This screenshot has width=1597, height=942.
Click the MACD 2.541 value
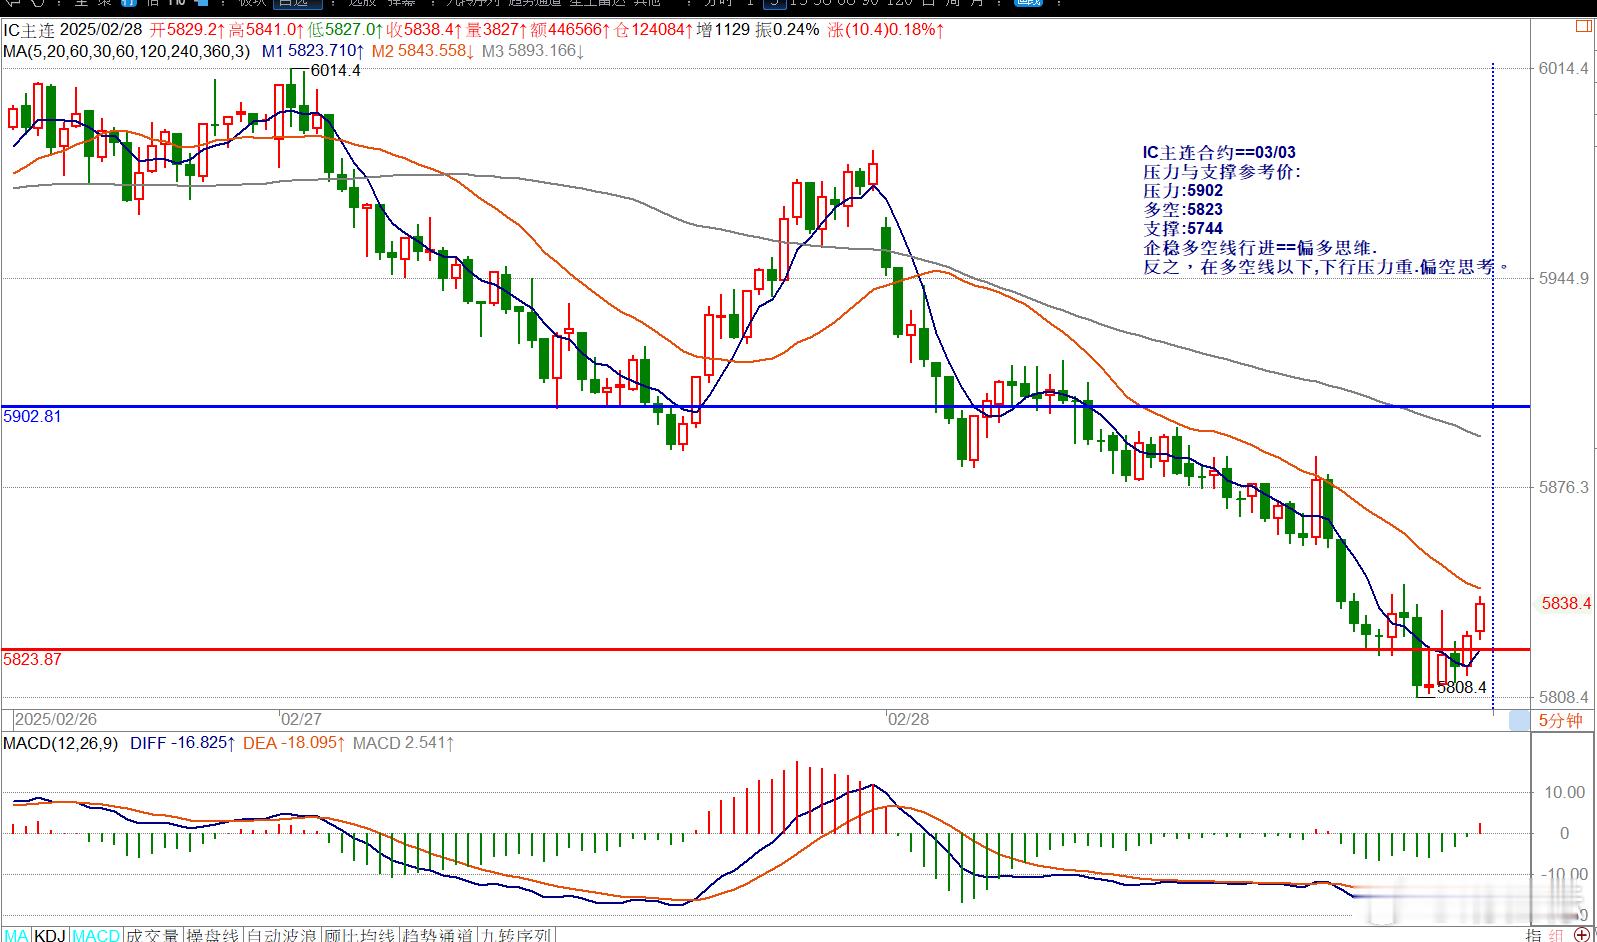[403, 743]
